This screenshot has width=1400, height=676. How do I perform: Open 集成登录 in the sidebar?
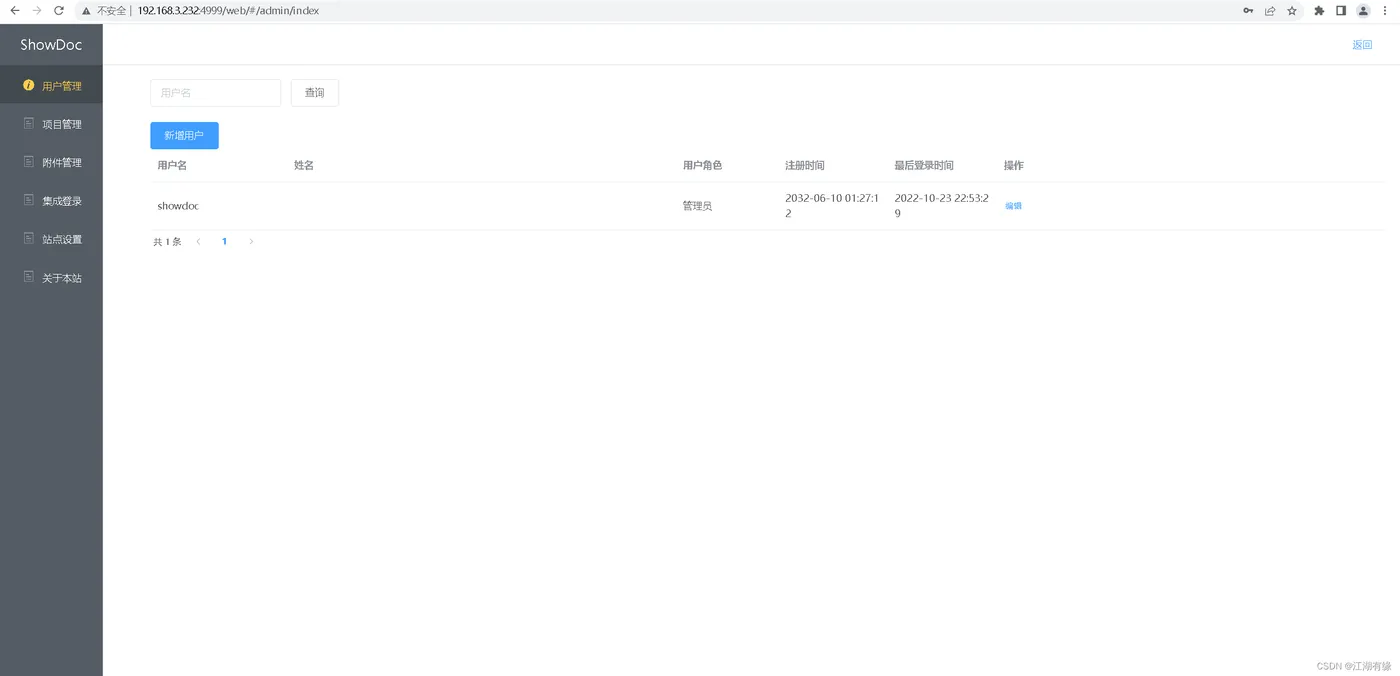coord(51,201)
